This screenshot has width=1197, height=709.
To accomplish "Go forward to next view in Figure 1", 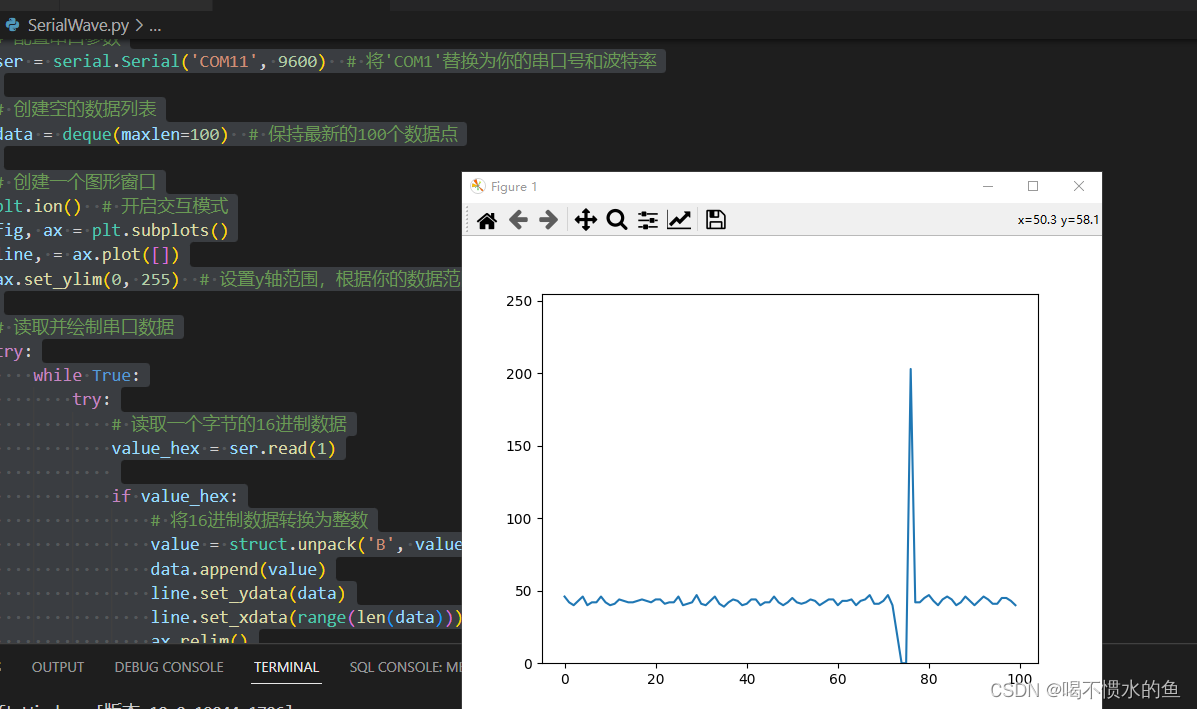I will click(x=548, y=221).
